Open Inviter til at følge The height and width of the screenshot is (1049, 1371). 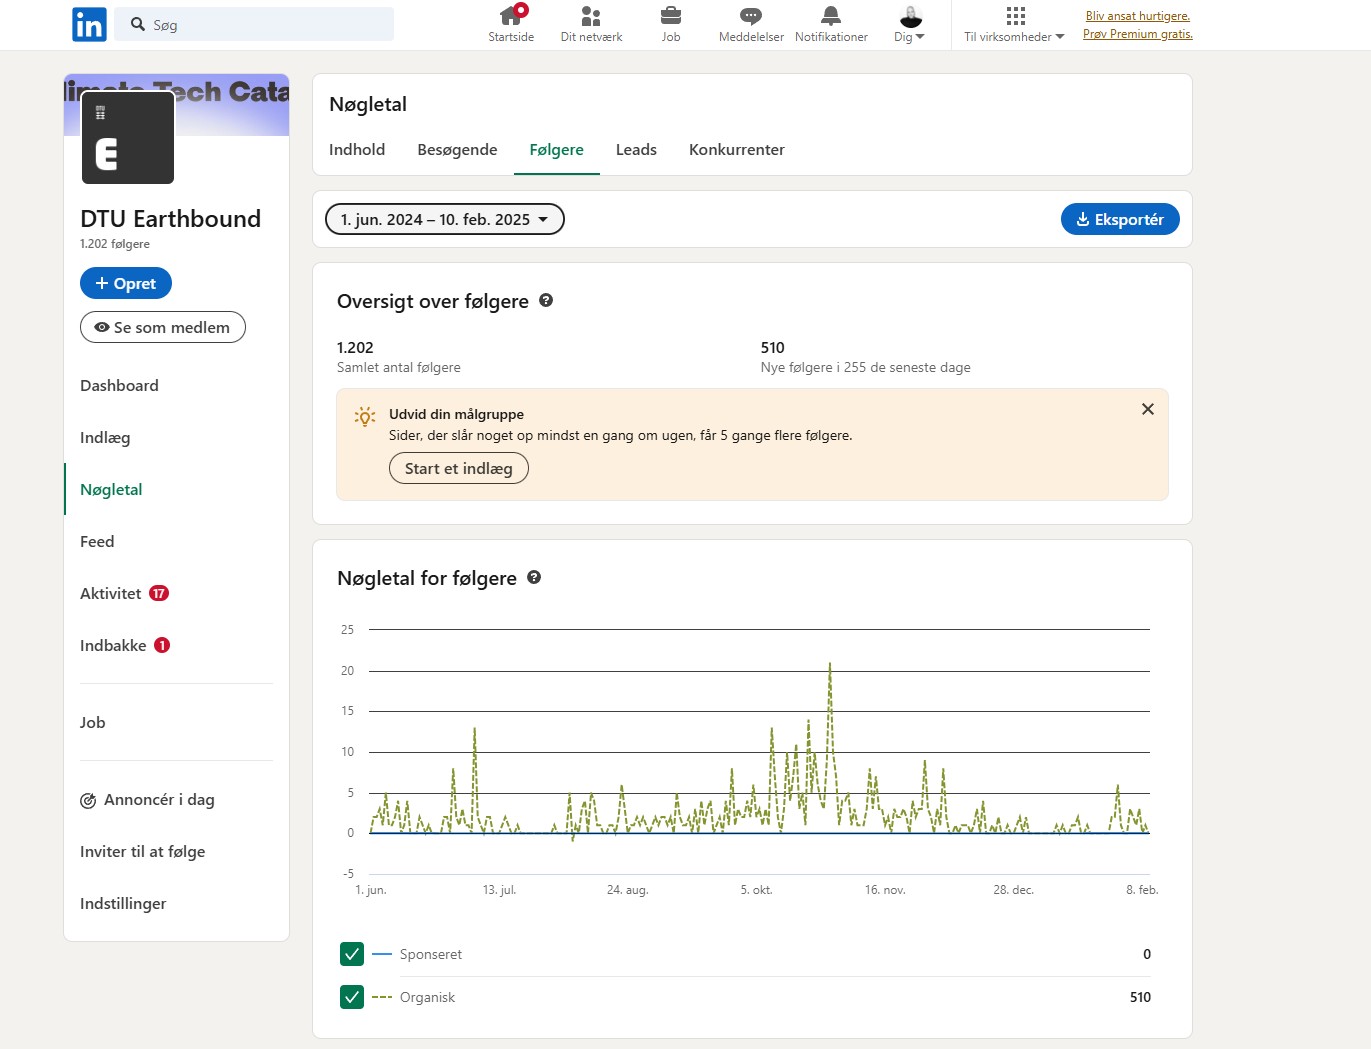point(143,852)
